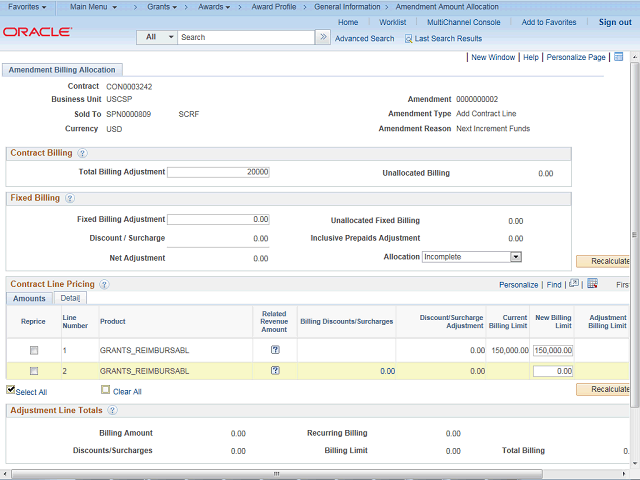Click Related Revenue Amount icon for line 2
This screenshot has height=480, width=640.
(x=274, y=370)
